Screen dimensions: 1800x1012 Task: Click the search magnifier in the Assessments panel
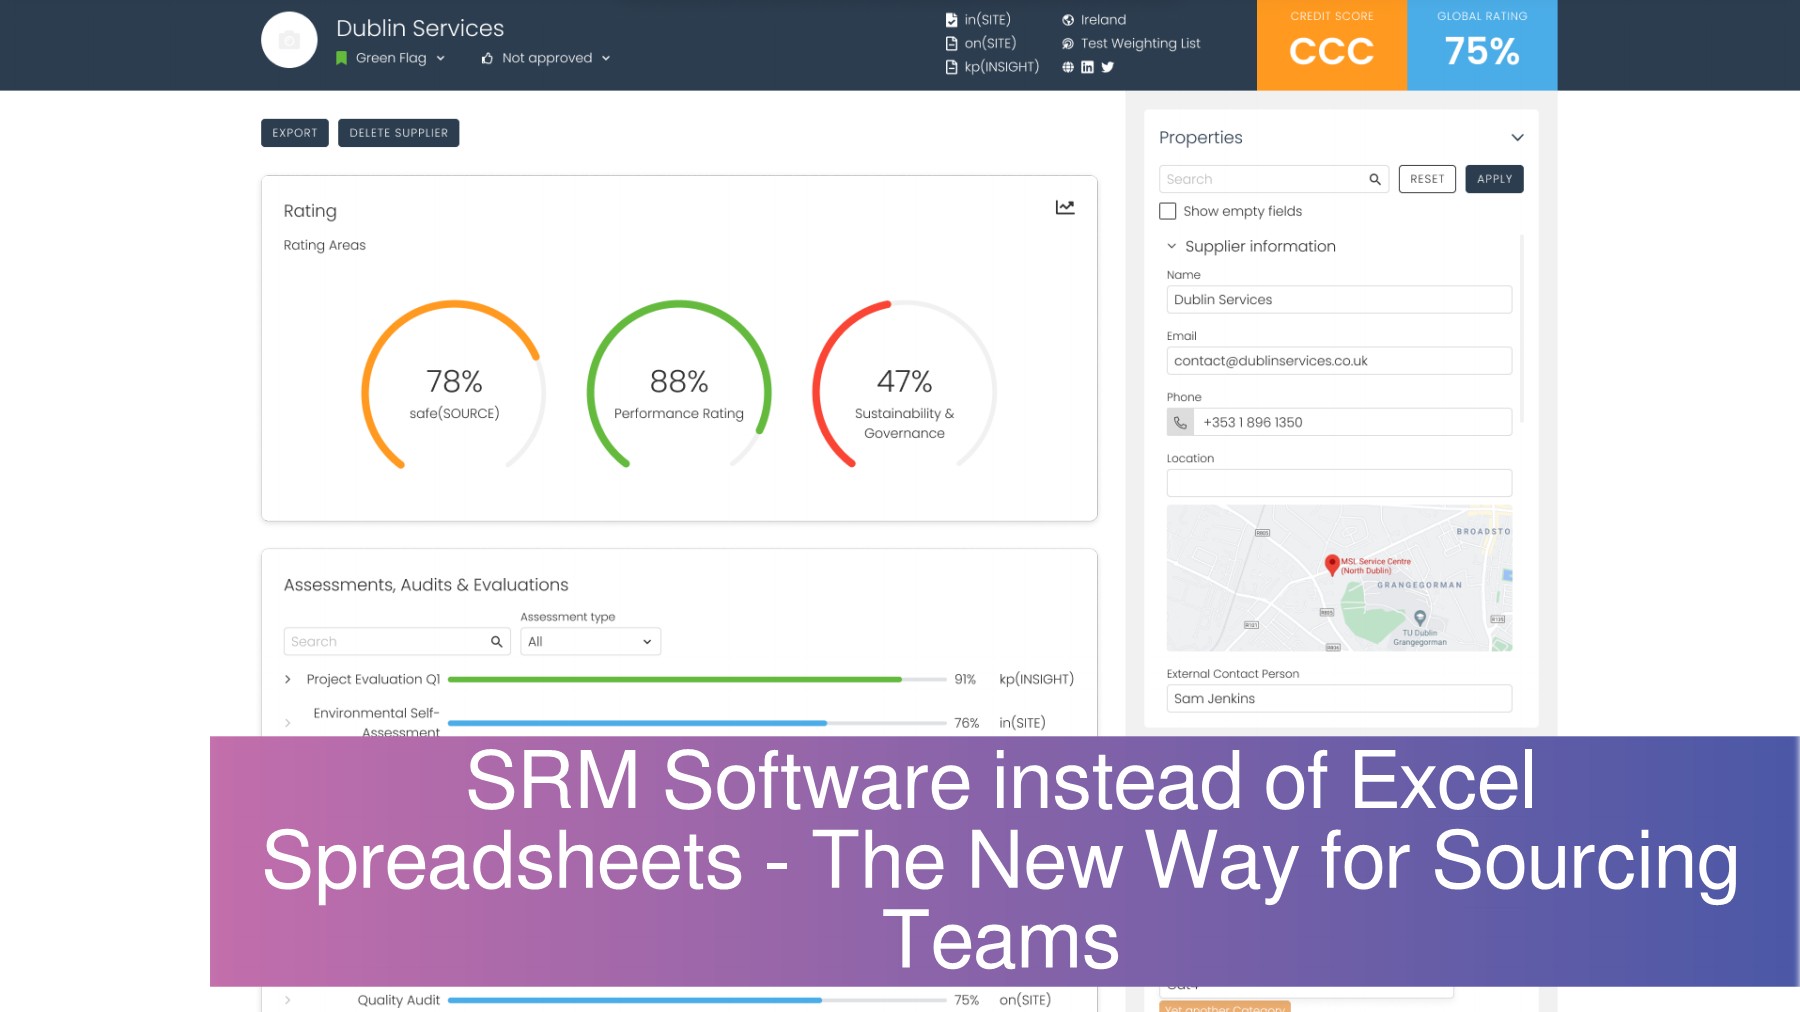coord(496,641)
